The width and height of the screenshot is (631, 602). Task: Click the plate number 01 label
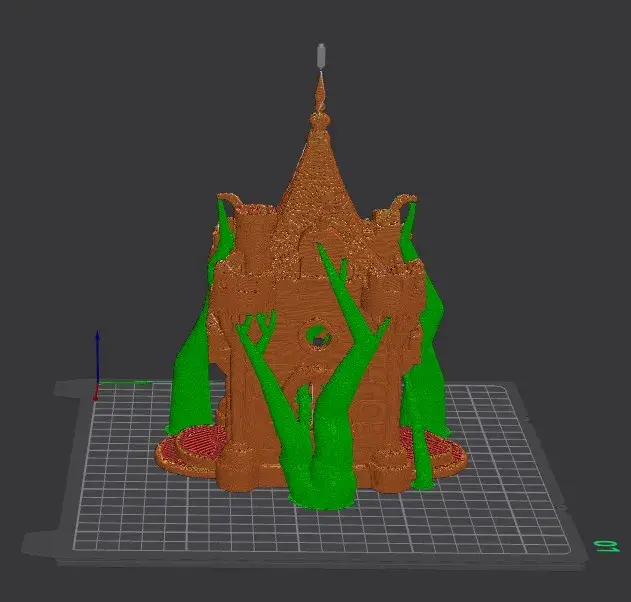tap(607, 546)
